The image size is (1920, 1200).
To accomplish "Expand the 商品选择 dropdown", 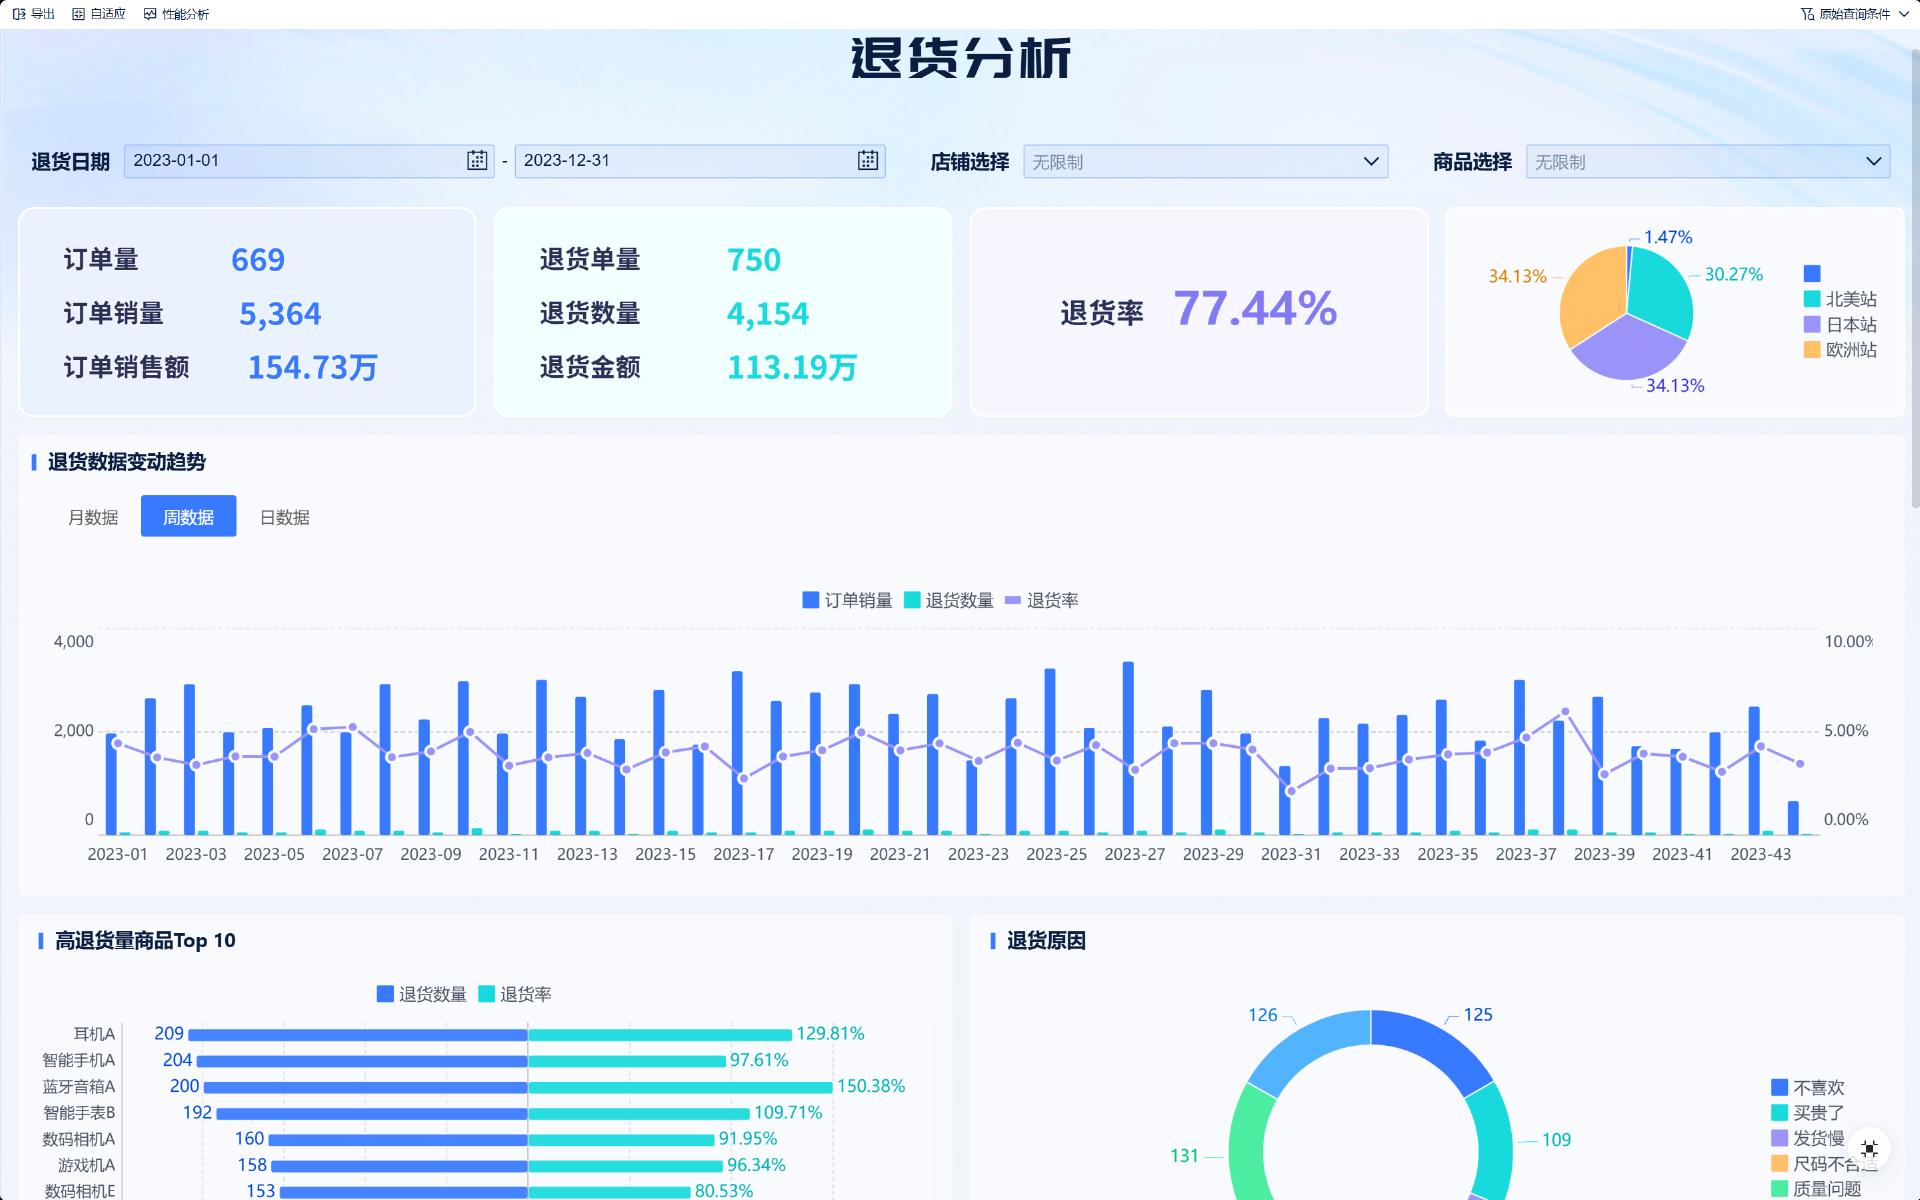I will (x=1873, y=162).
